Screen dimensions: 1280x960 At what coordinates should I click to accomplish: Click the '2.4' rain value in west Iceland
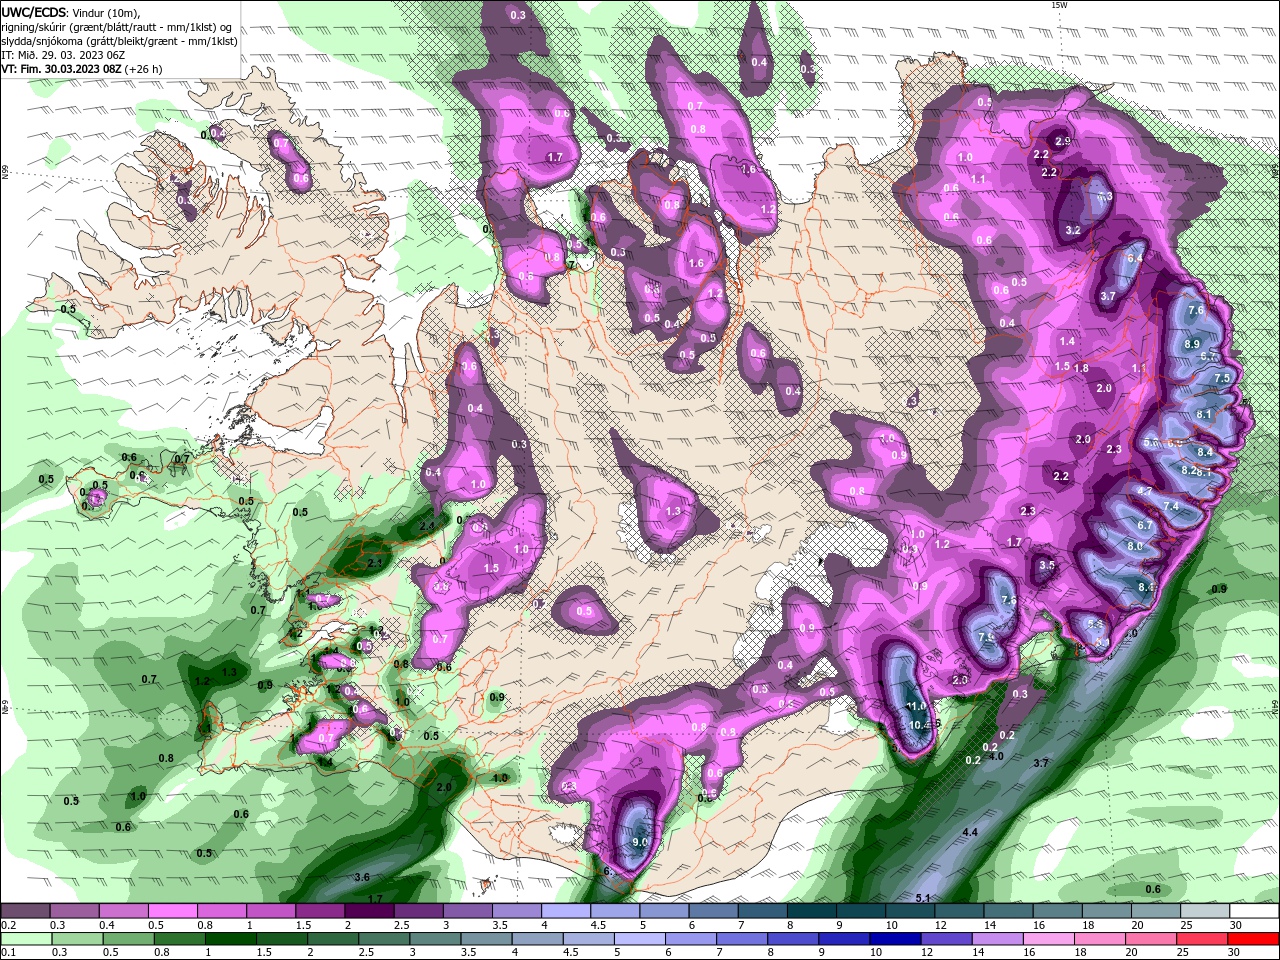tap(427, 525)
